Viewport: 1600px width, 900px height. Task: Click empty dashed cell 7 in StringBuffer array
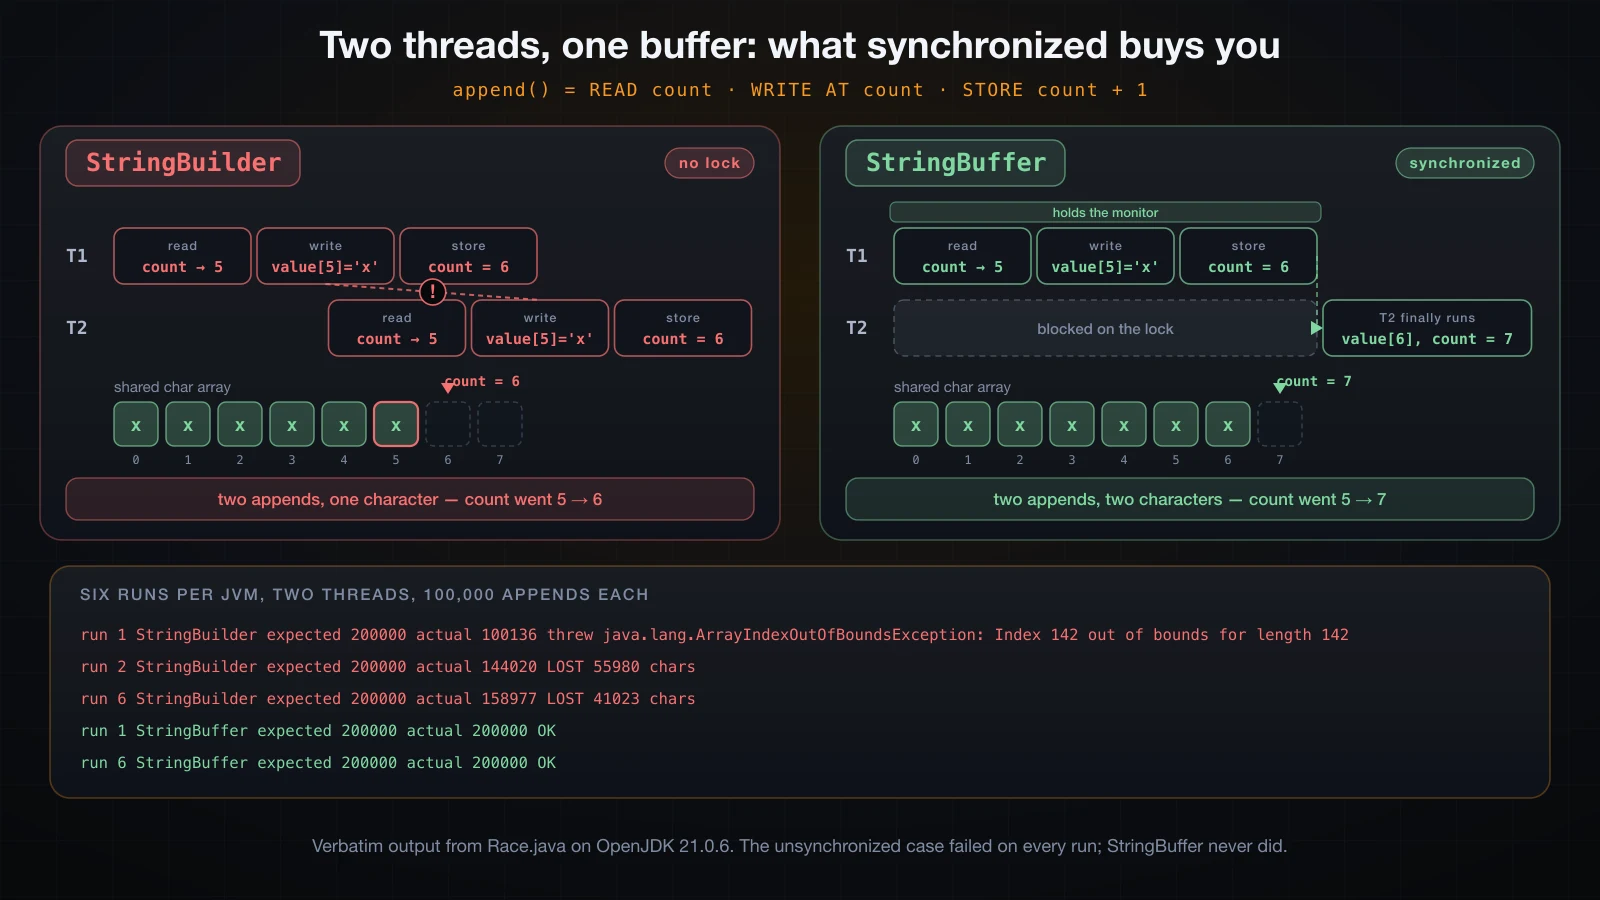coord(1280,424)
